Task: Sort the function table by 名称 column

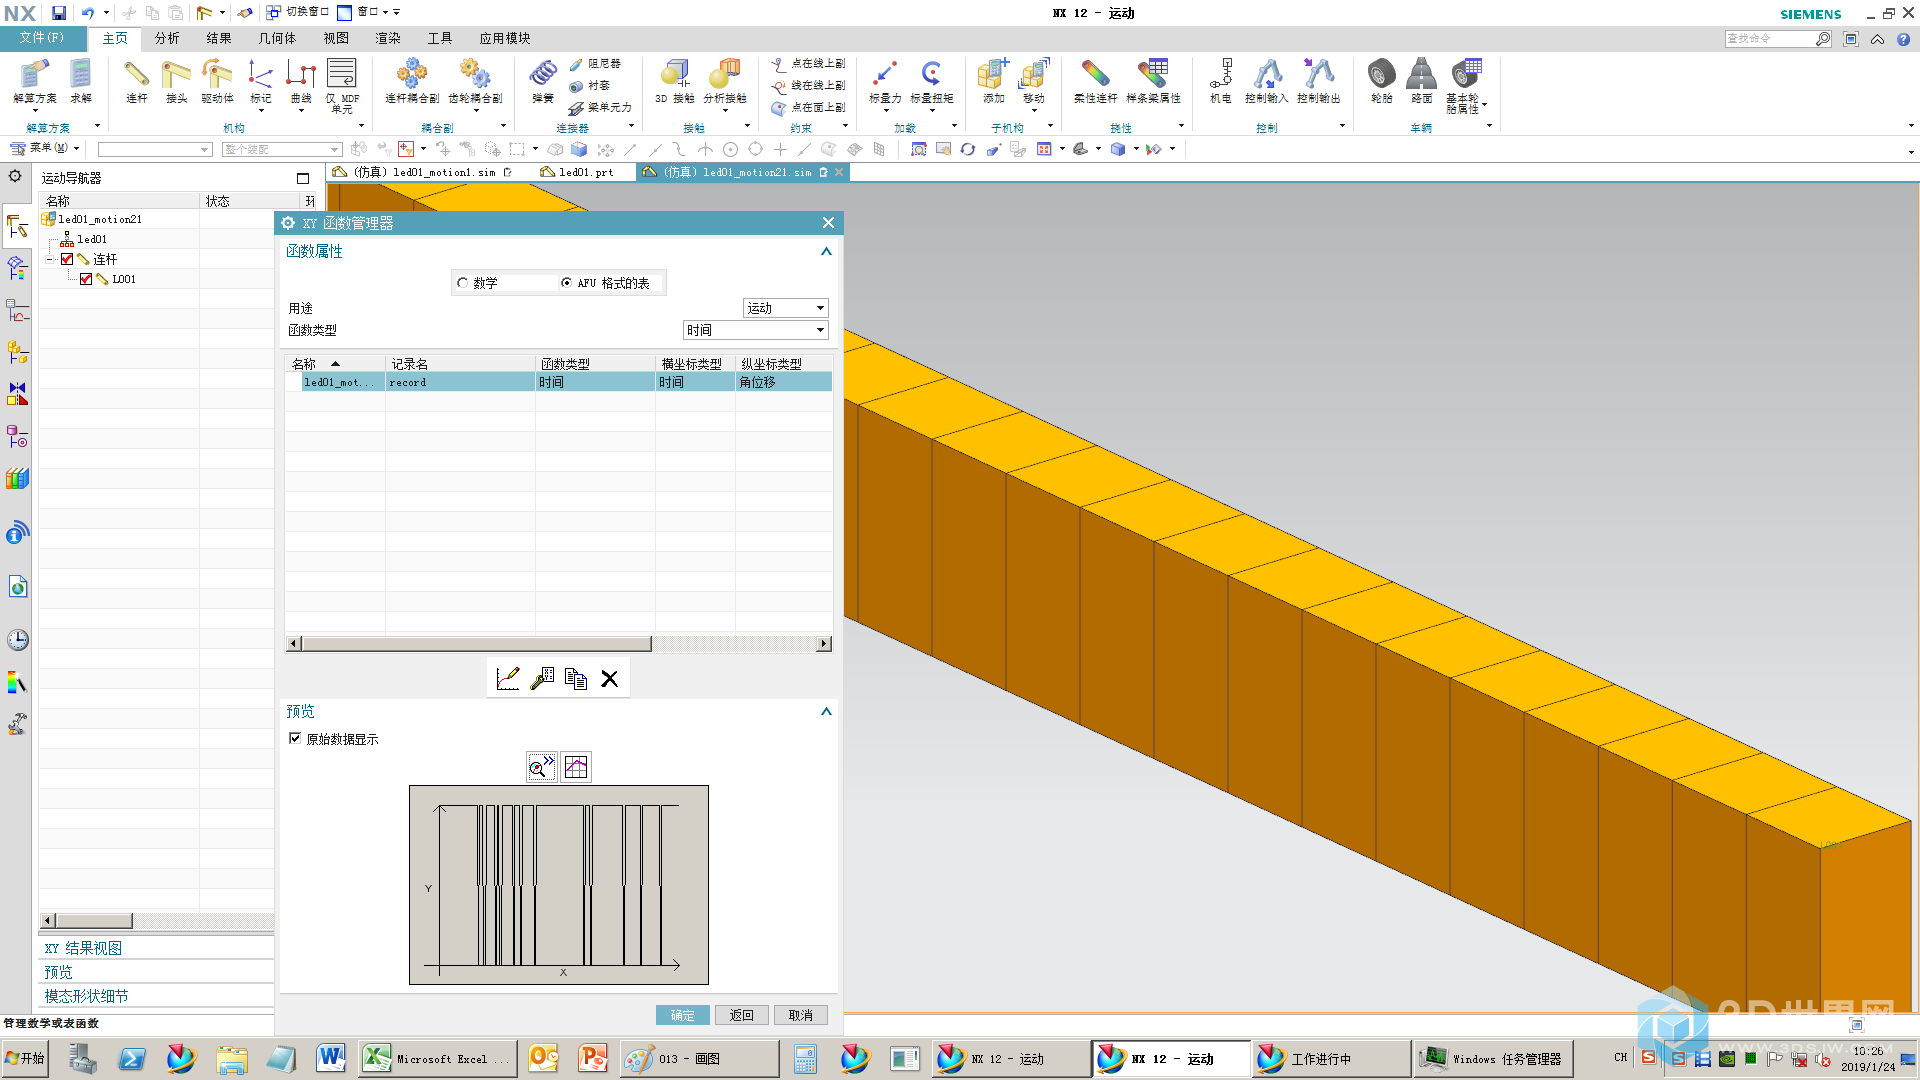Action: click(x=335, y=364)
